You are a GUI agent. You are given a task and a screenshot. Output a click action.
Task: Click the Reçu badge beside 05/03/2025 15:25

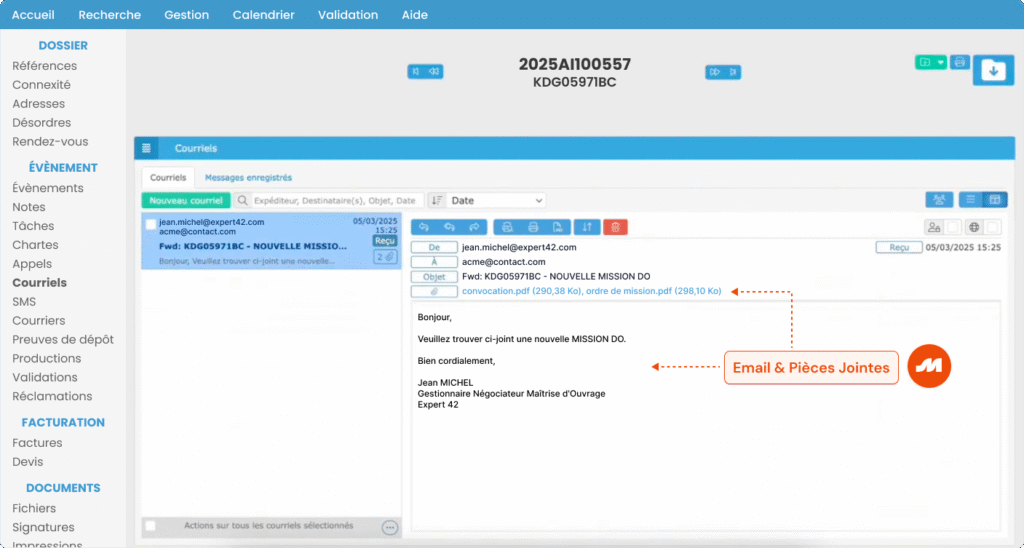(x=899, y=248)
